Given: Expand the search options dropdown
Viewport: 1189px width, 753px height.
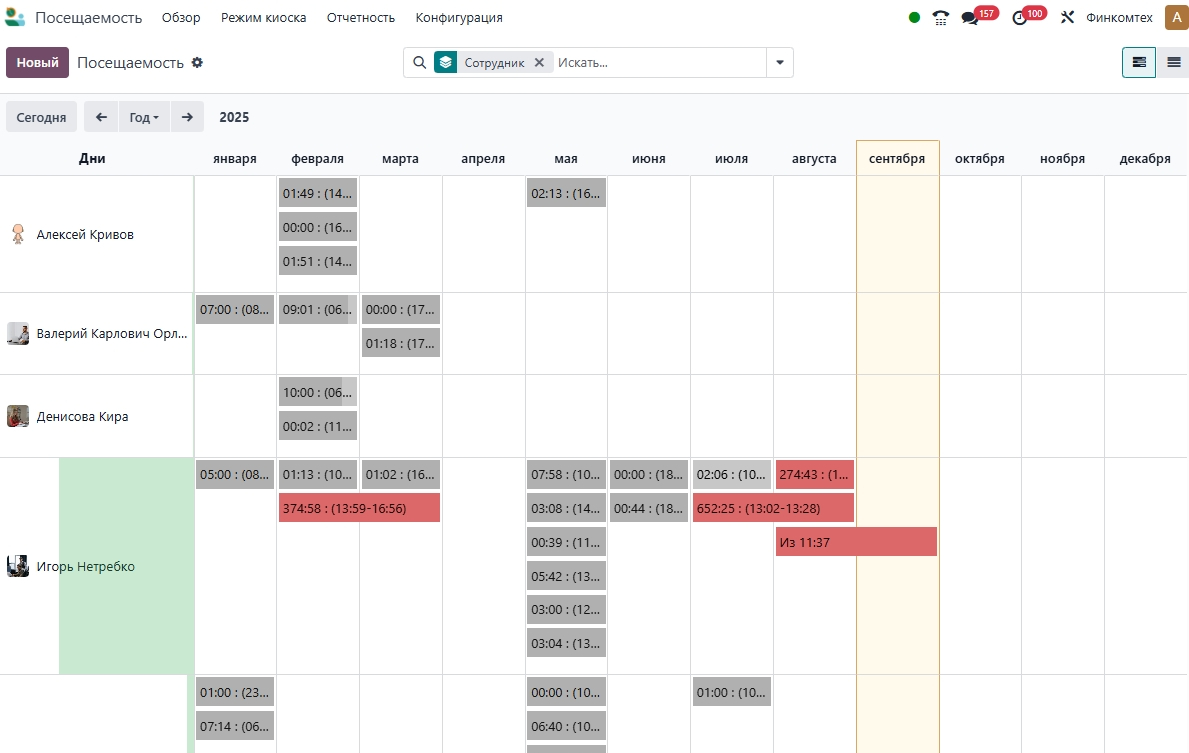Looking at the screenshot, I should [x=780, y=63].
